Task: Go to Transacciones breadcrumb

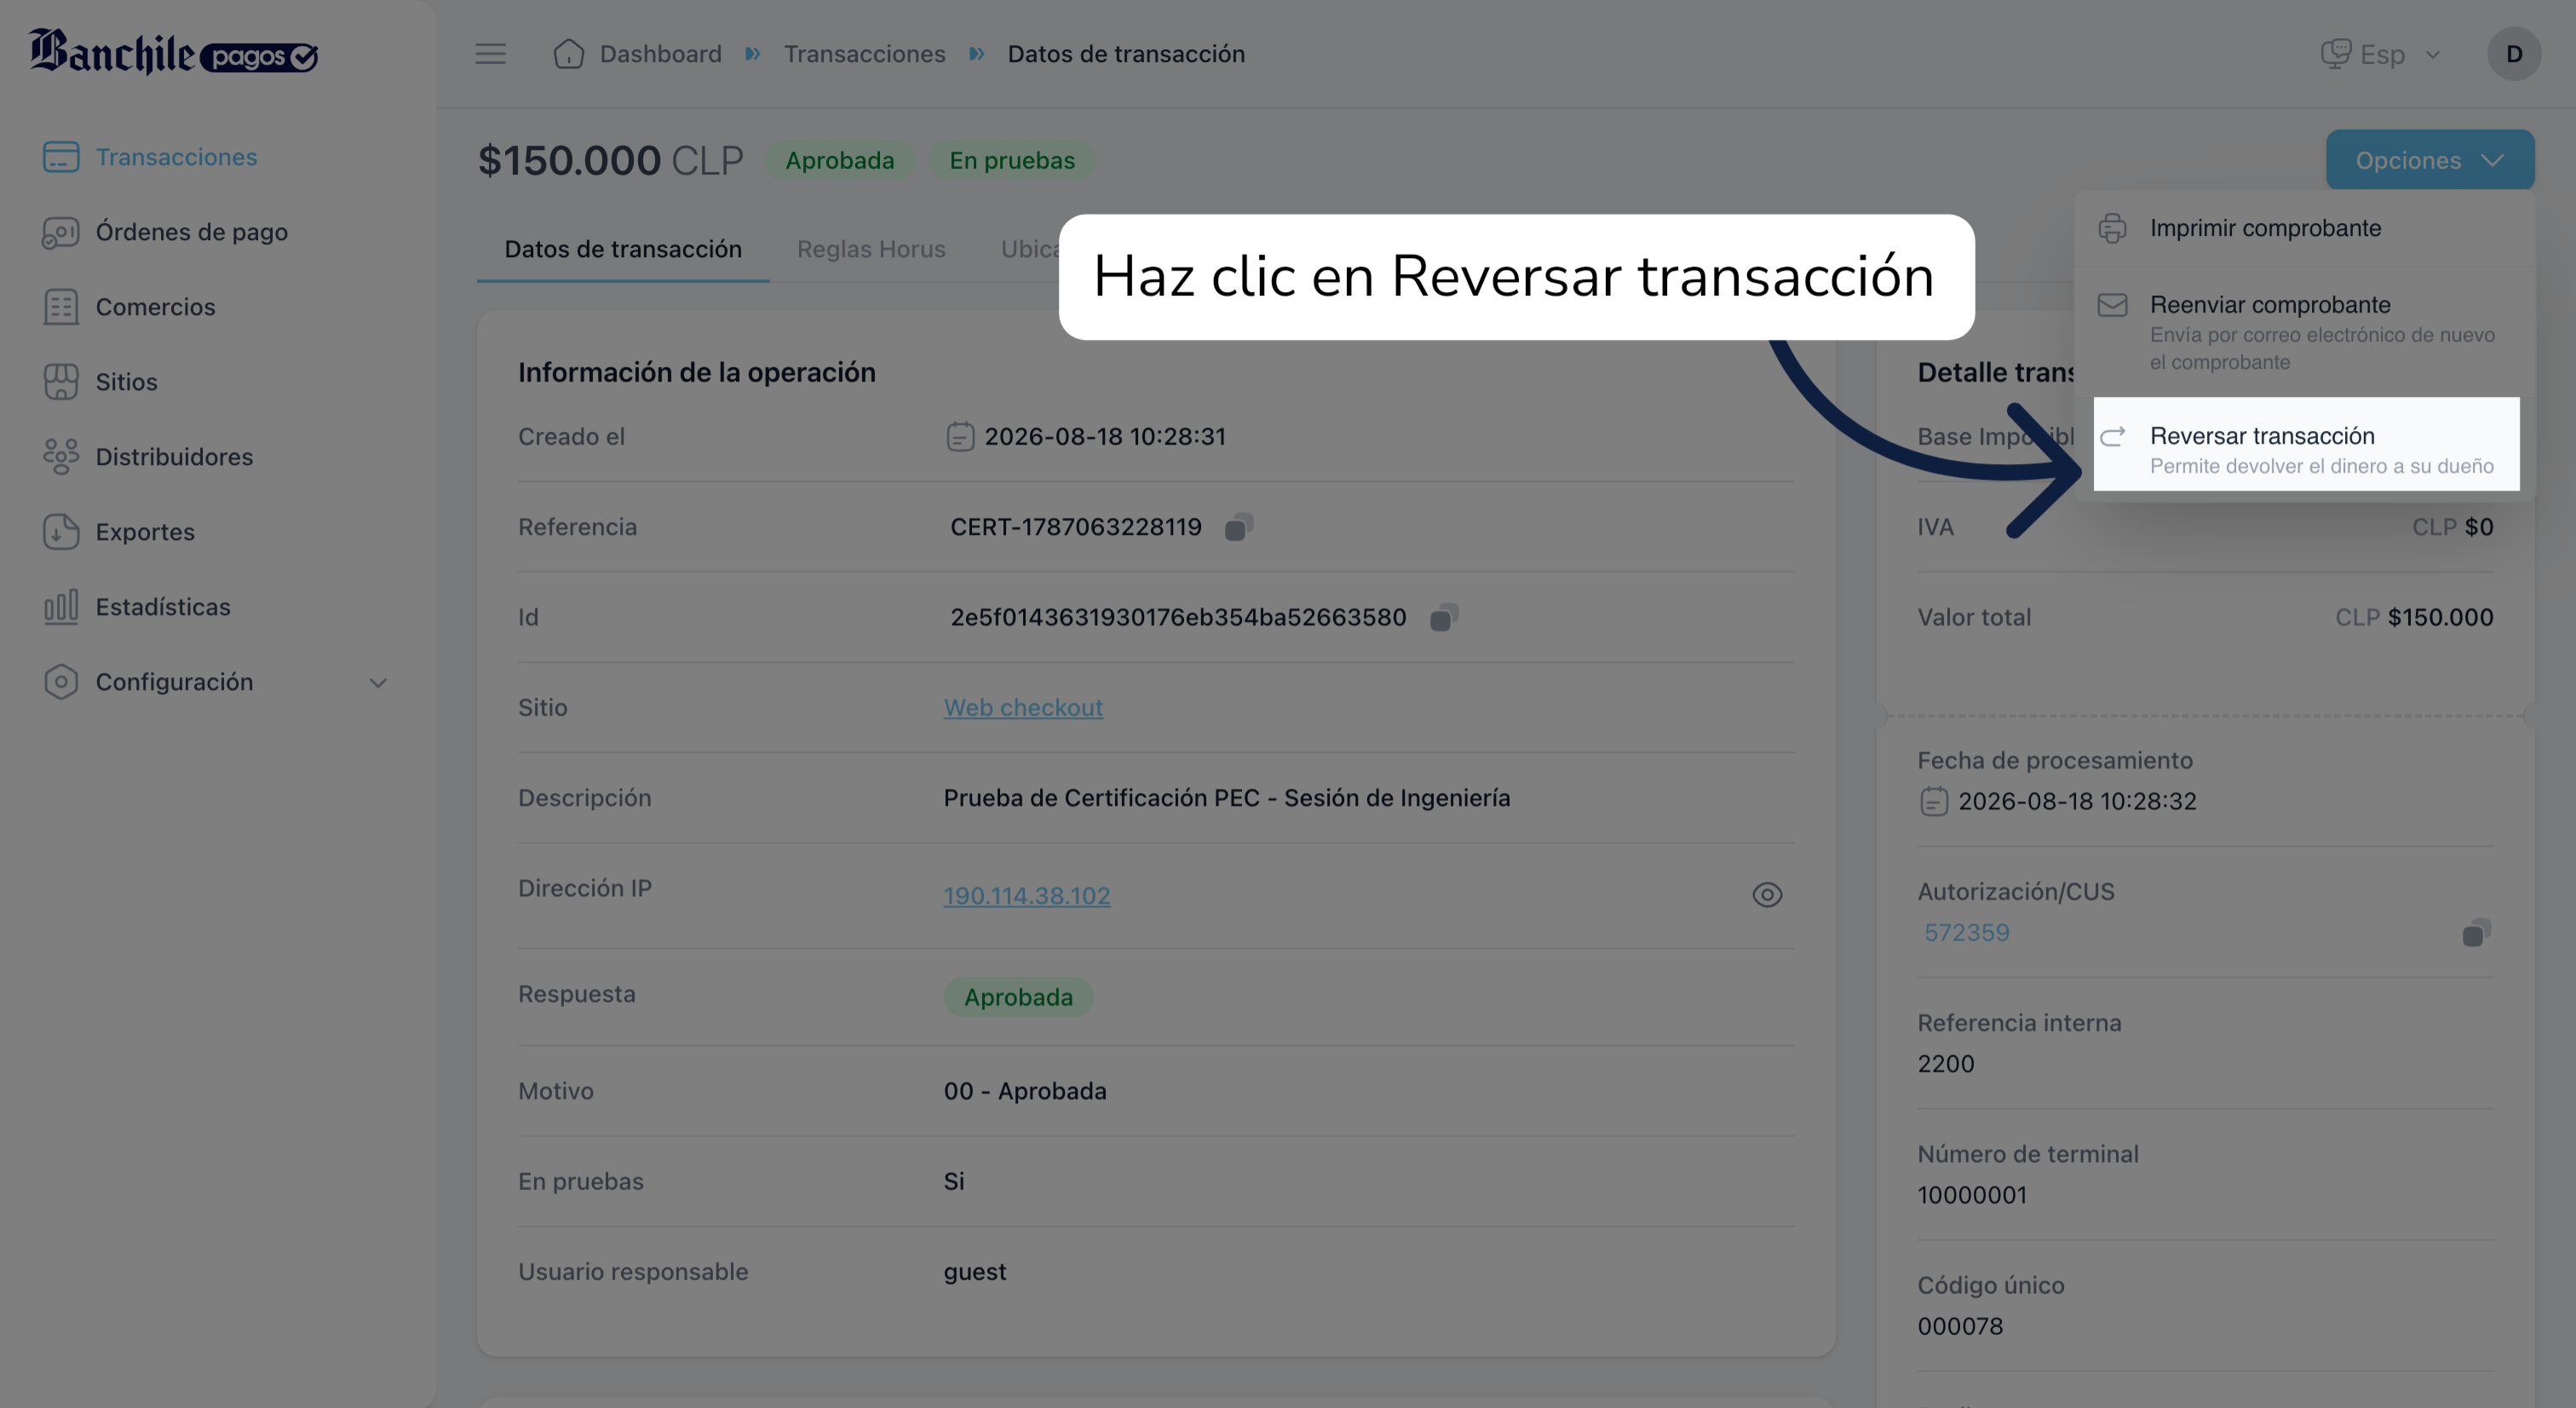Action: coord(864,54)
